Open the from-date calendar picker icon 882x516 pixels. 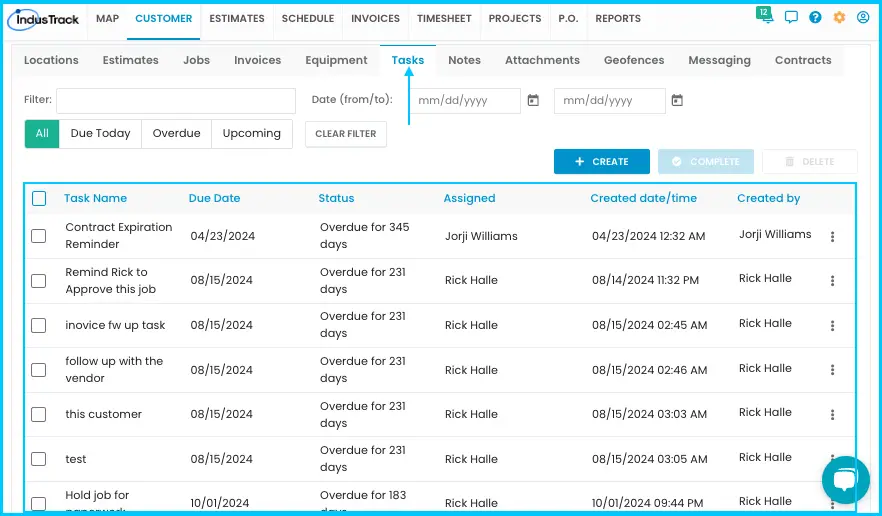pyautogui.click(x=533, y=101)
